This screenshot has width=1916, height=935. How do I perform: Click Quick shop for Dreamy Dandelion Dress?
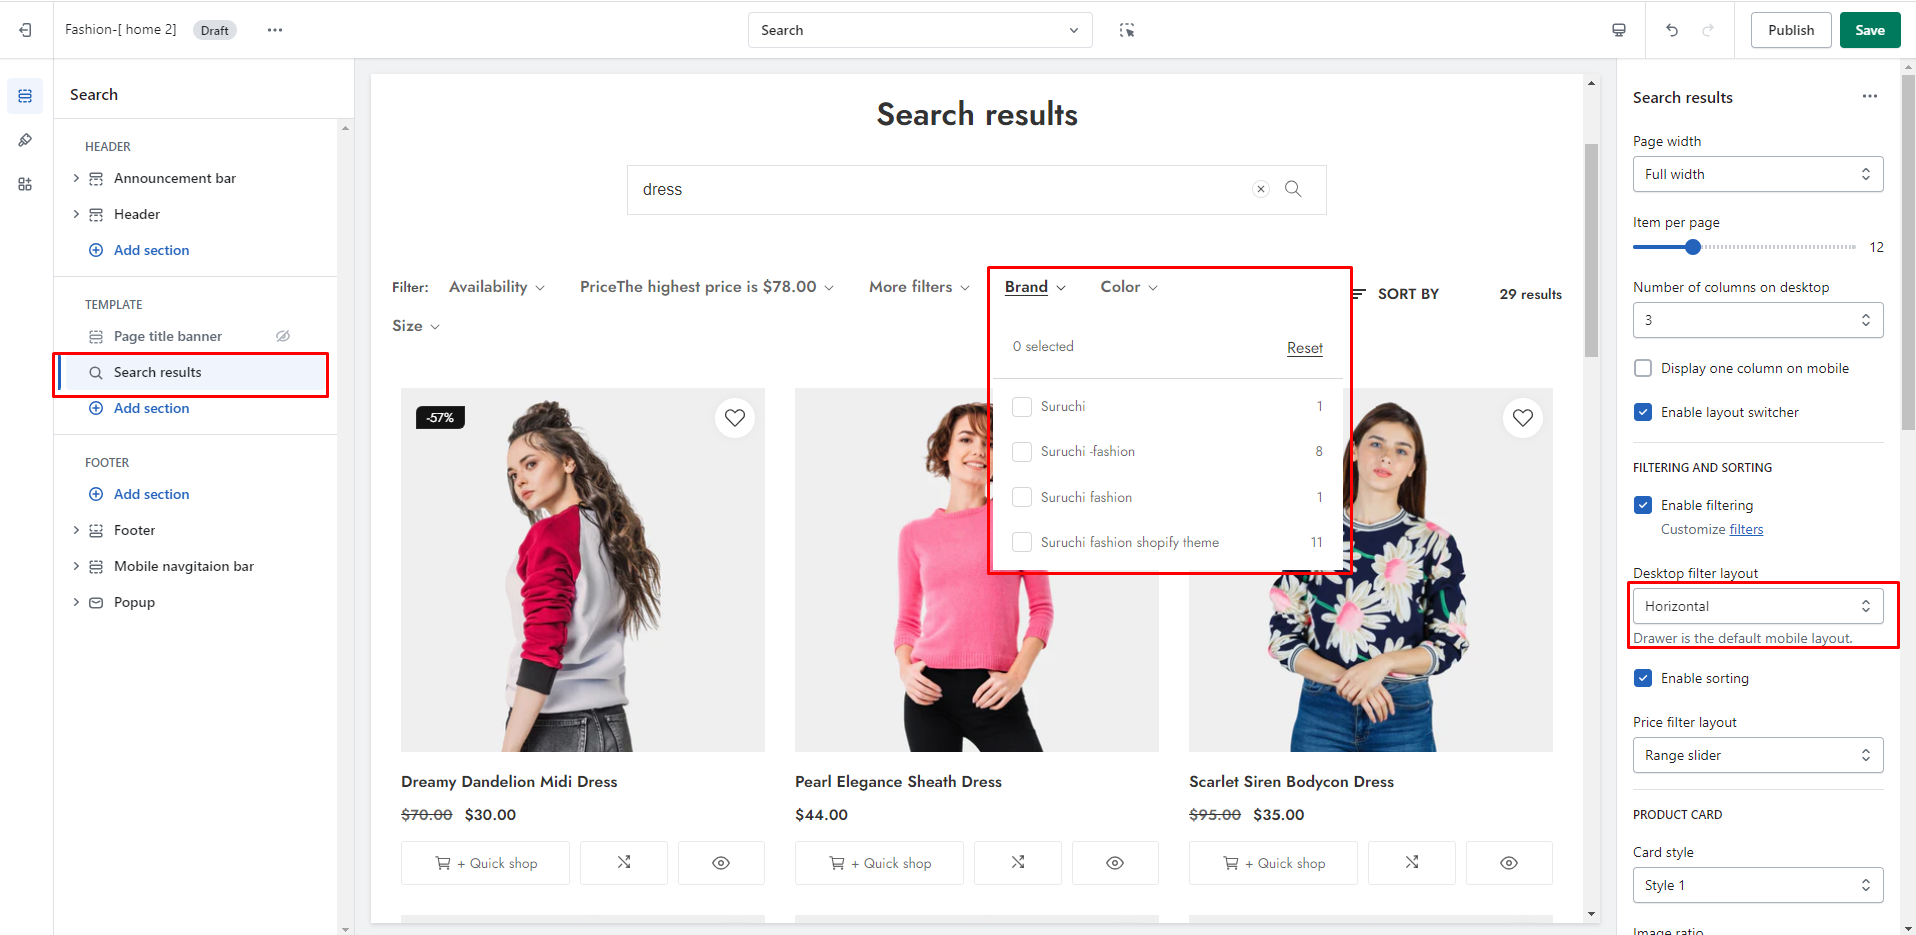pyautogui.click(x=486, y=862)
